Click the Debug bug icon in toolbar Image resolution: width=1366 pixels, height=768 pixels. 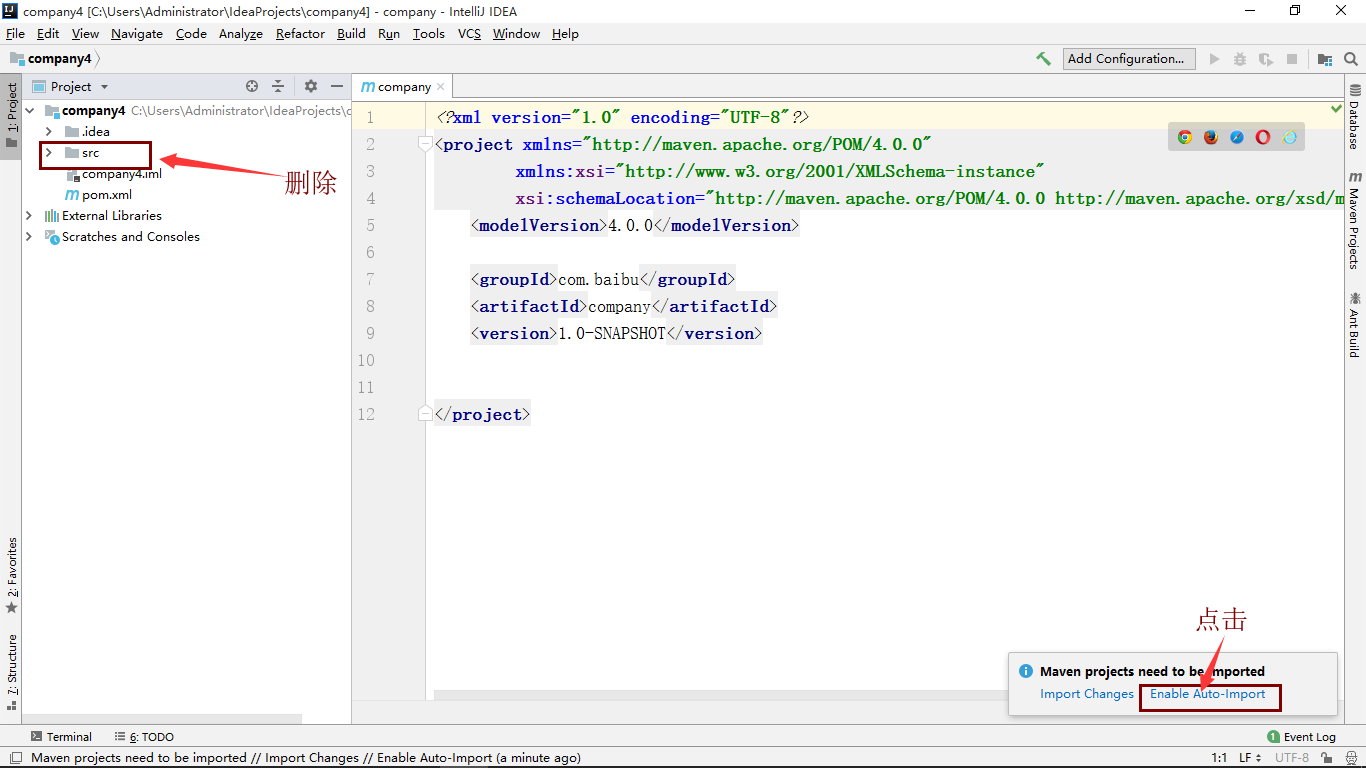pos(1240,59)
